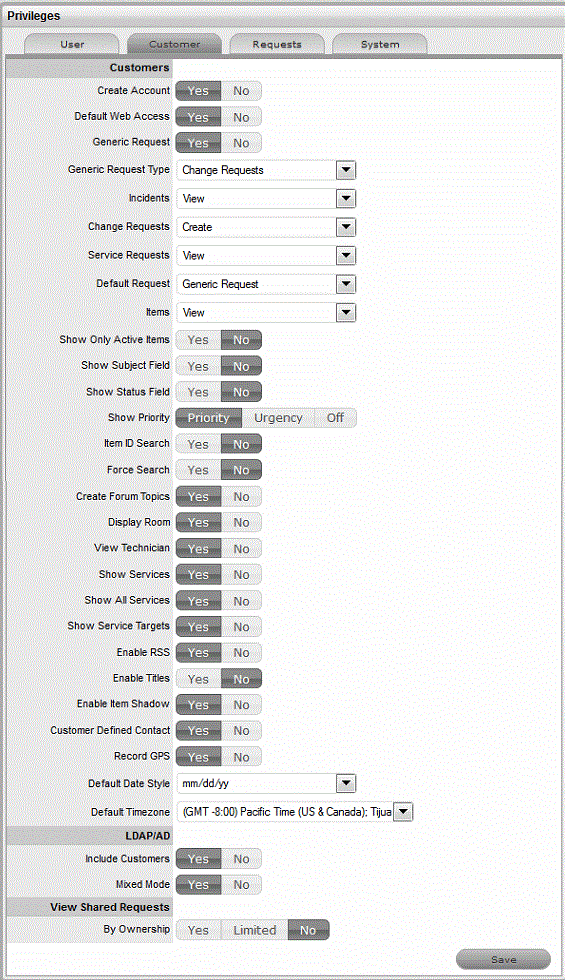The height and width of the screenshot is (980, 565).
Task: Set Create Account to No
Action: (x=241, y=91)
